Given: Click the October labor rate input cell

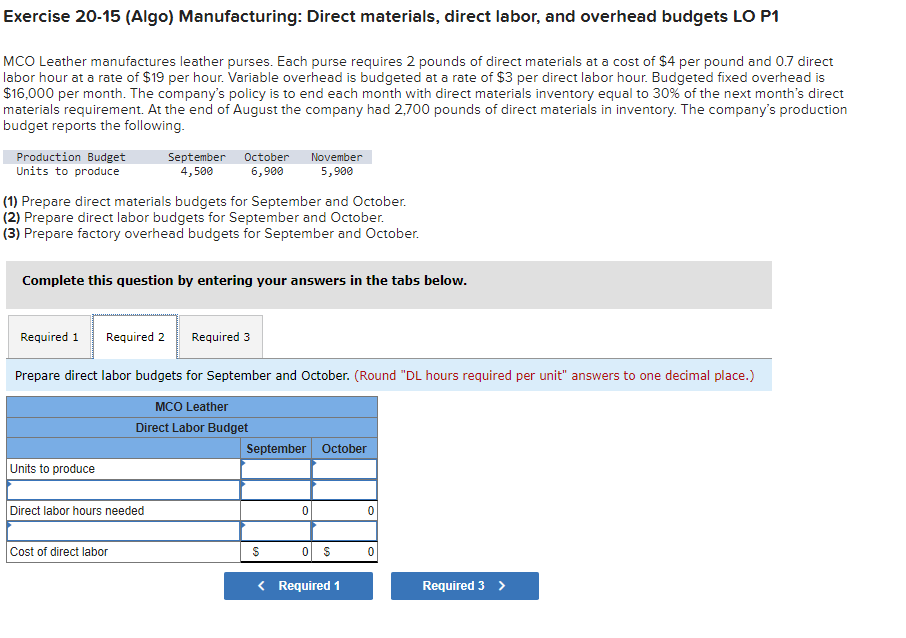Looking at the screenshot, I should click(344, 531).
